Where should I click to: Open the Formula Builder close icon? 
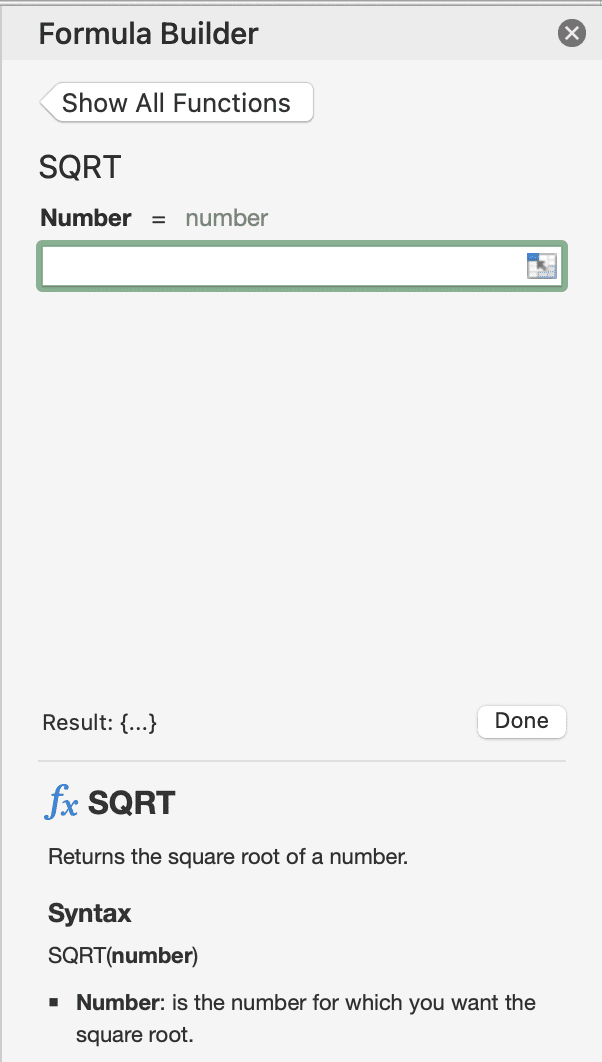tap(571, 33)
